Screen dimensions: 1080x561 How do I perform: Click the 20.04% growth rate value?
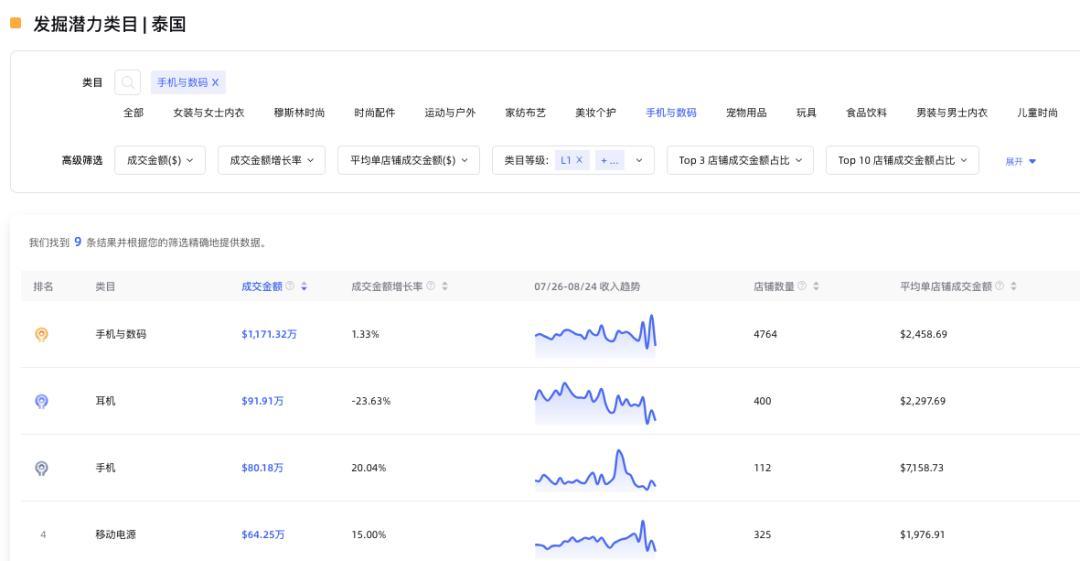point(368,468)
